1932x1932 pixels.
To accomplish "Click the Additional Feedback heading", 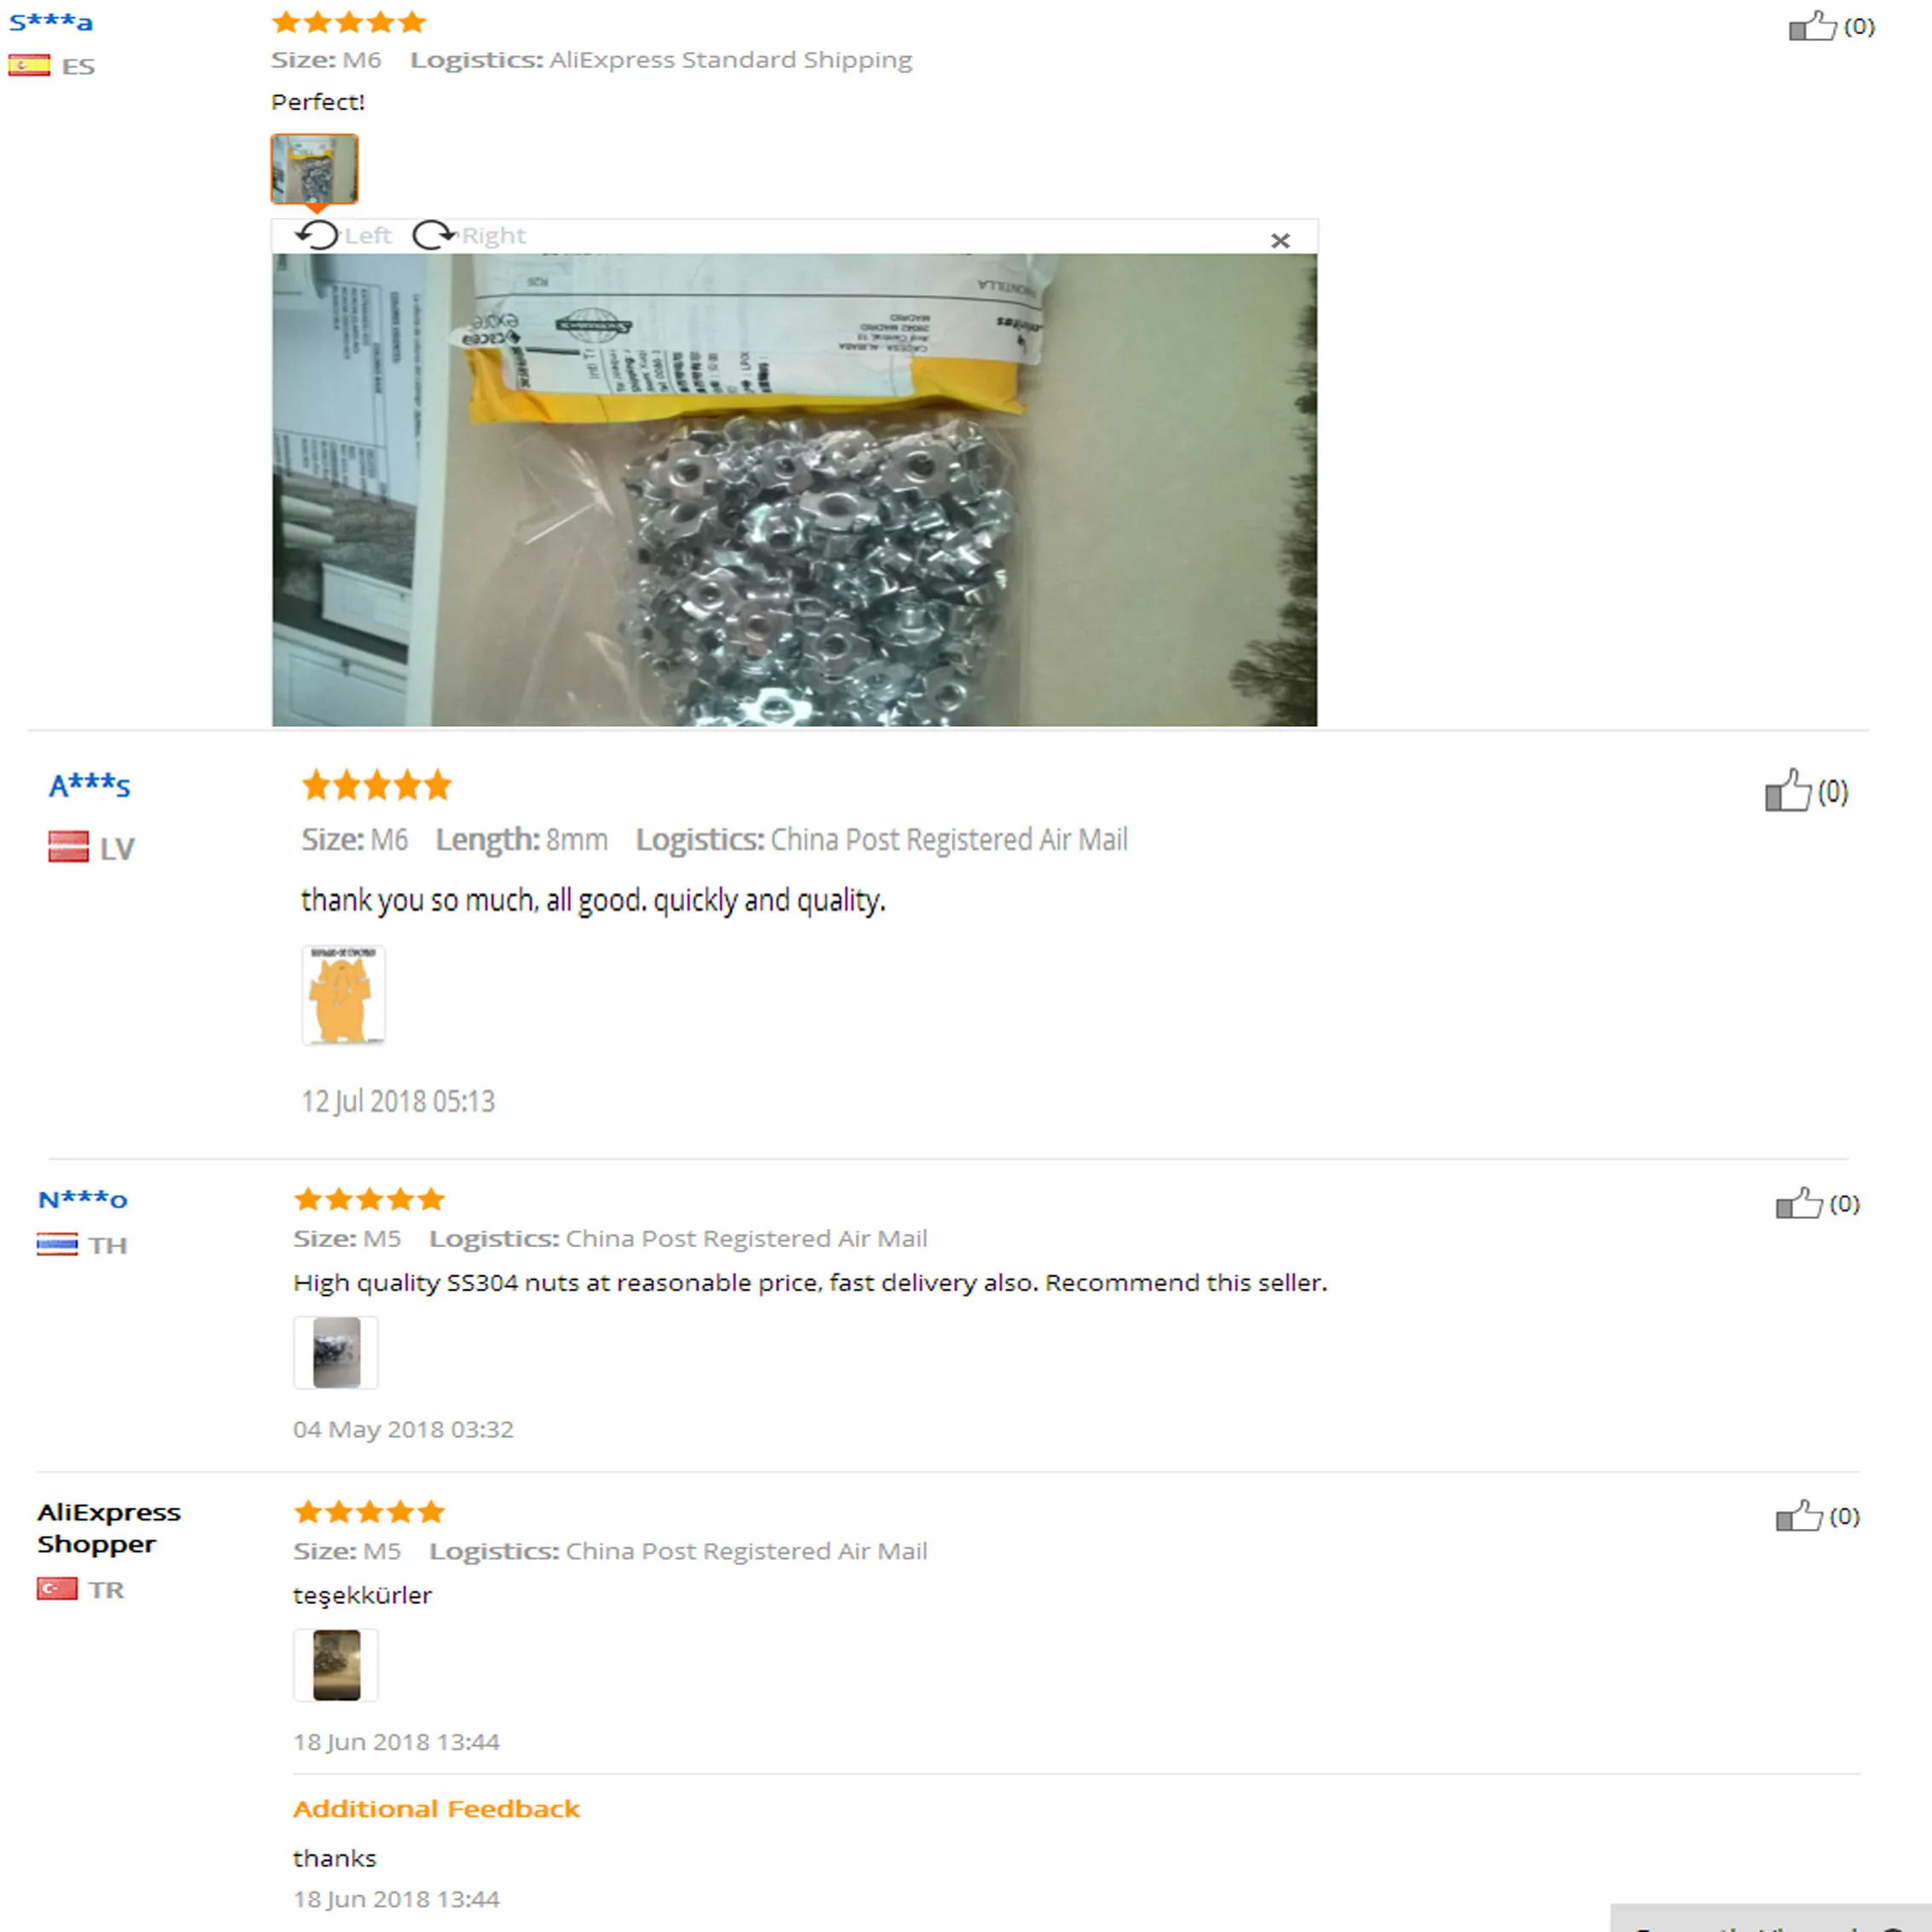I will tap(436, 1809).
